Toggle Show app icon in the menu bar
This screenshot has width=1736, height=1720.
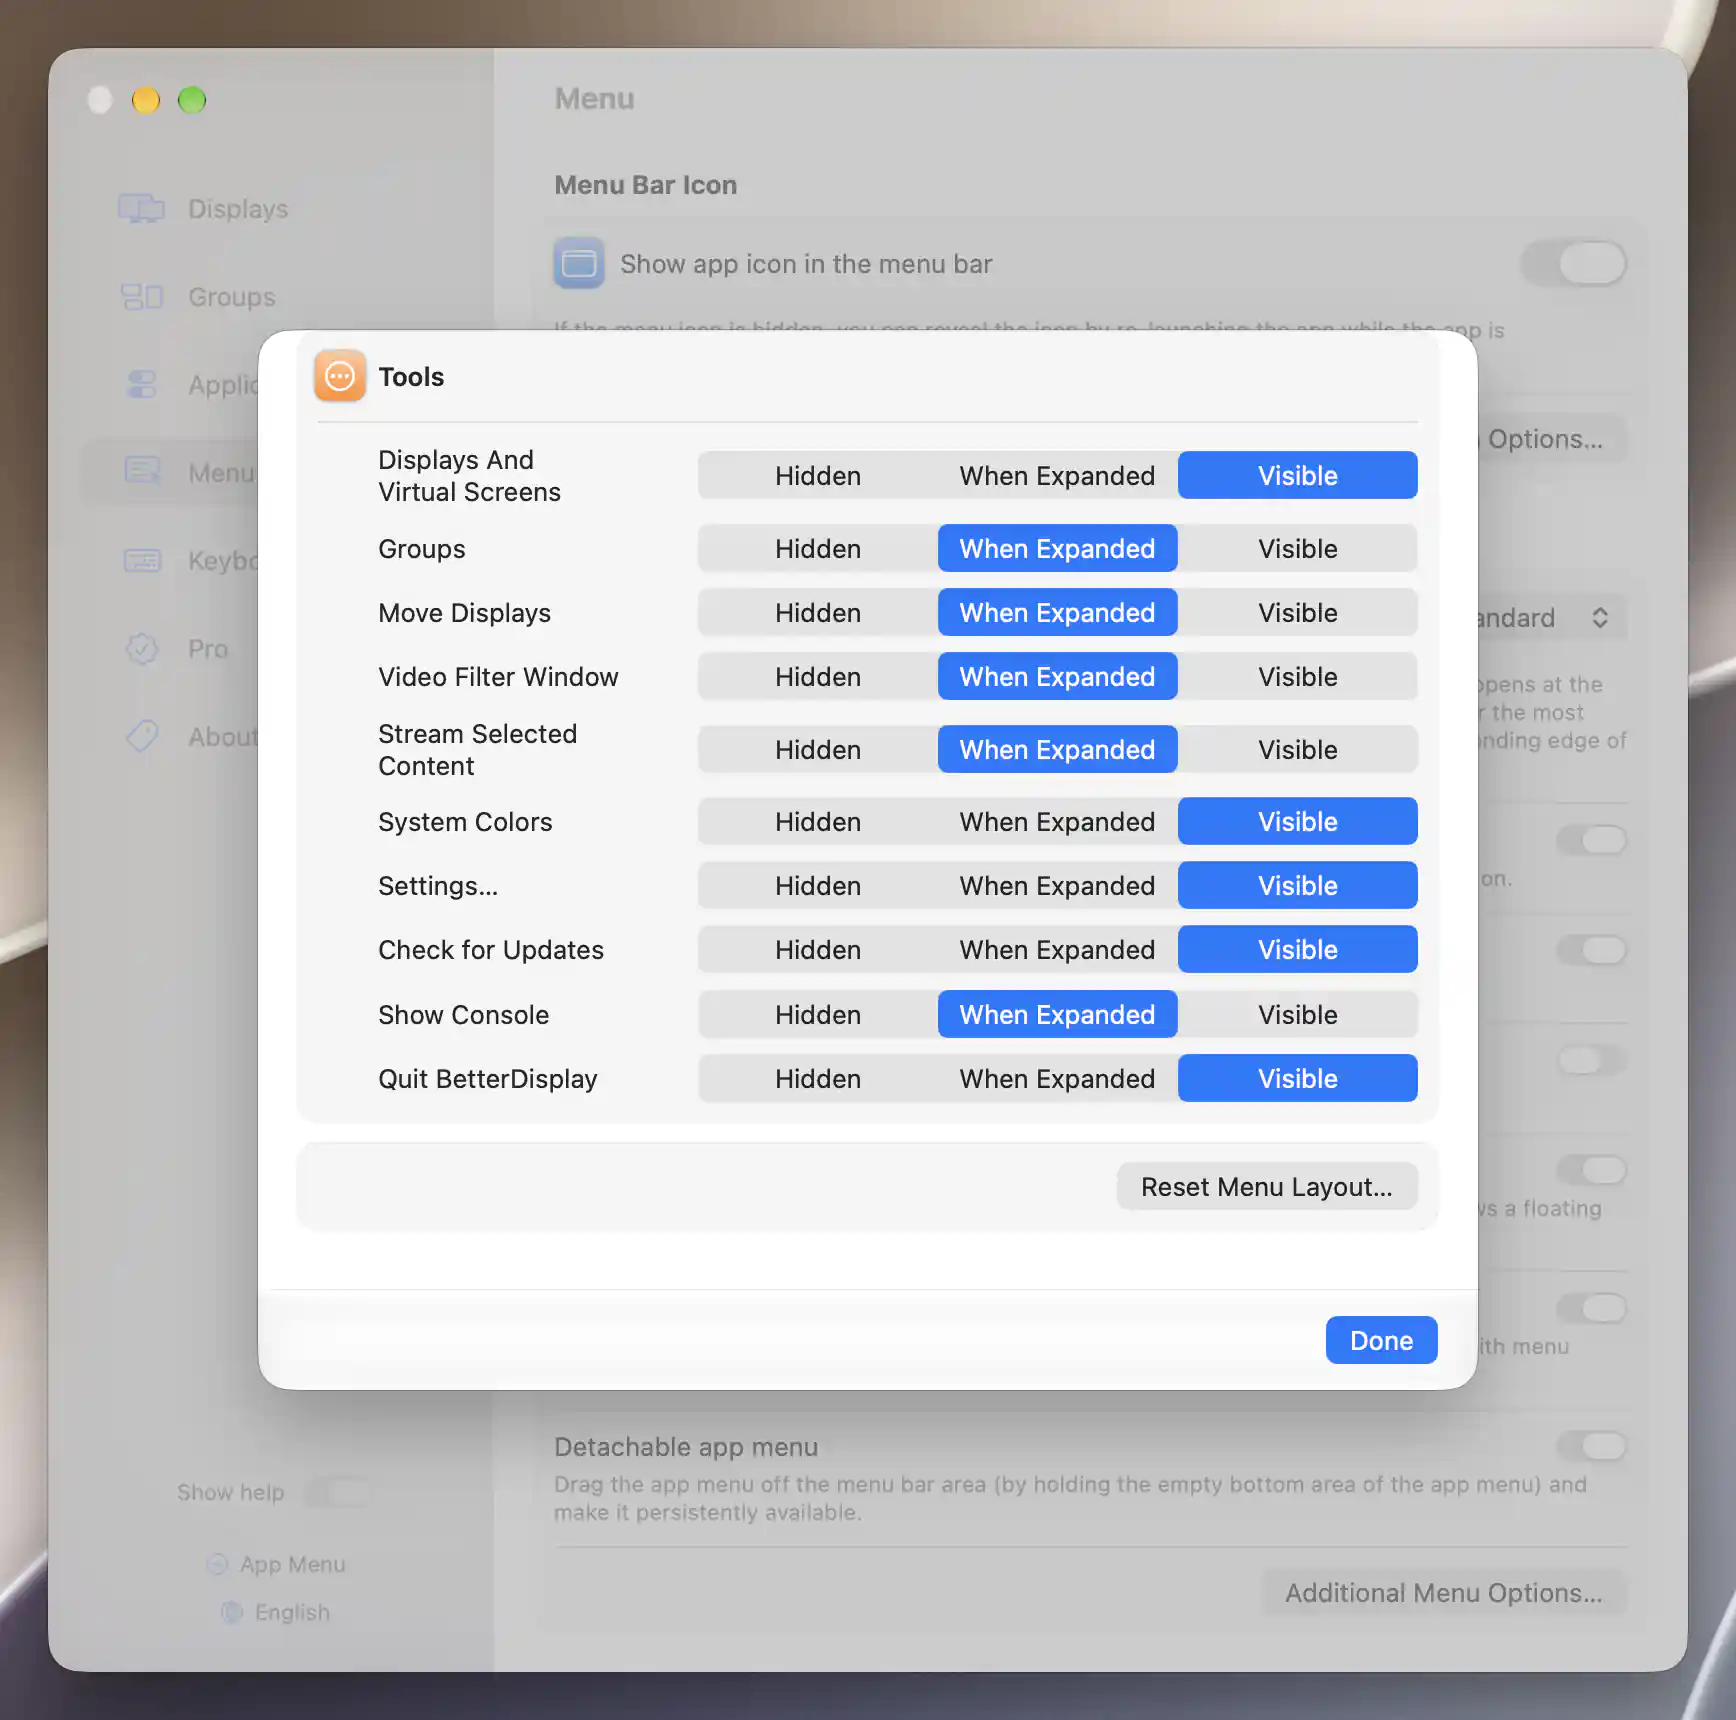pyautogui.click(x=1574, y=263)
